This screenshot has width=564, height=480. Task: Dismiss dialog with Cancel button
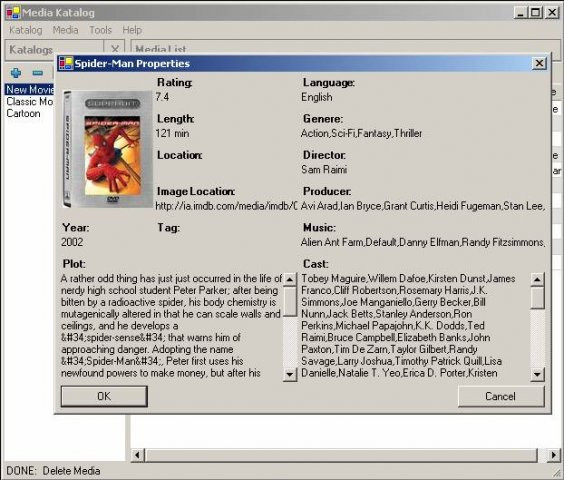click(x=501, y=396)
